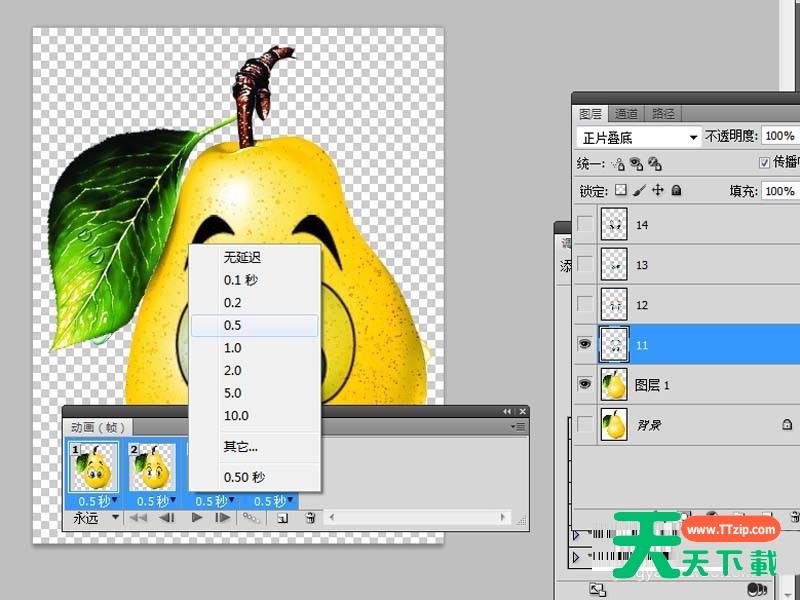This screenshot has width=800, height=600.
Task: Go to the previous animation frame
Action: pyautogui.click(x=168, y=518)
